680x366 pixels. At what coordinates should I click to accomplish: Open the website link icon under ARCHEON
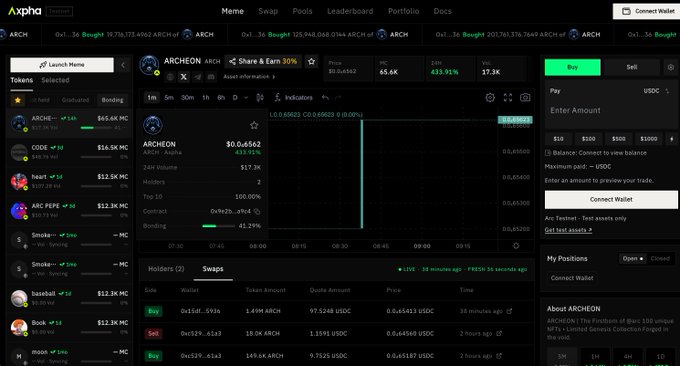(170, 77)
